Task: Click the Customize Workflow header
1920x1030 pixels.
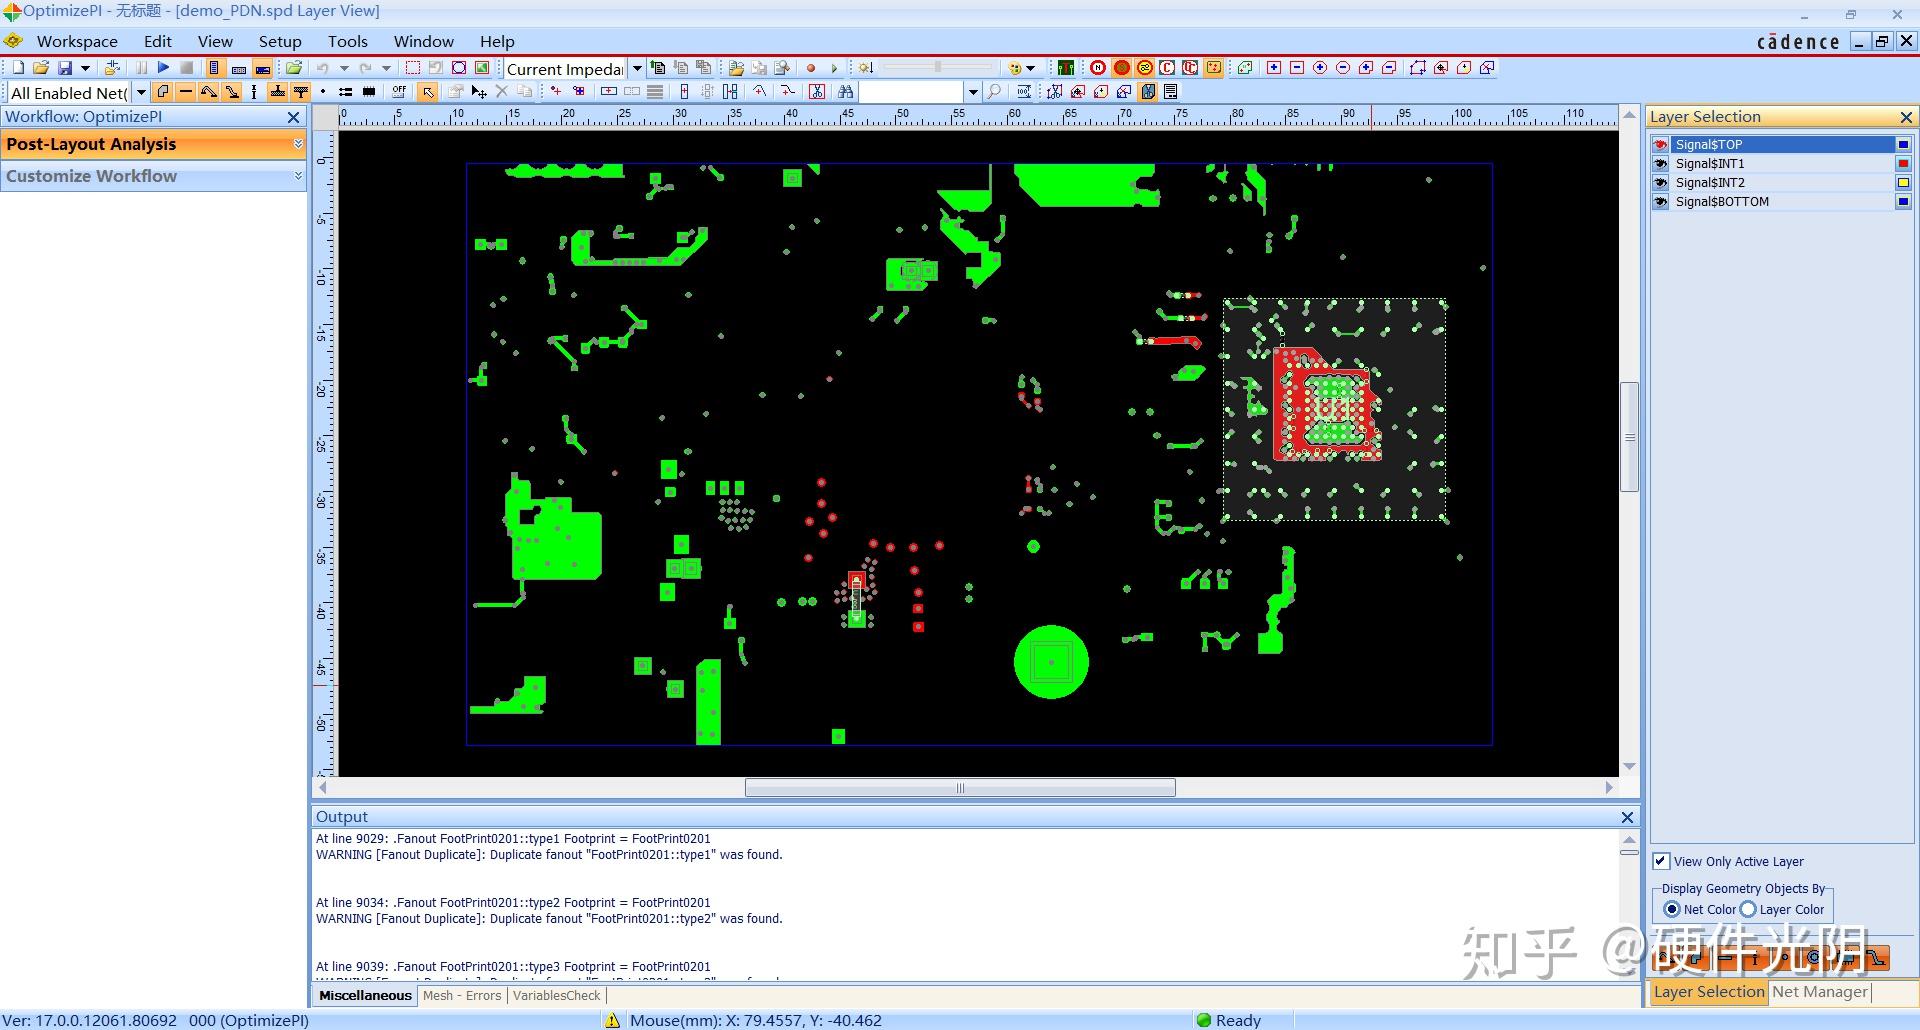Action: click(x=154, y=176)
